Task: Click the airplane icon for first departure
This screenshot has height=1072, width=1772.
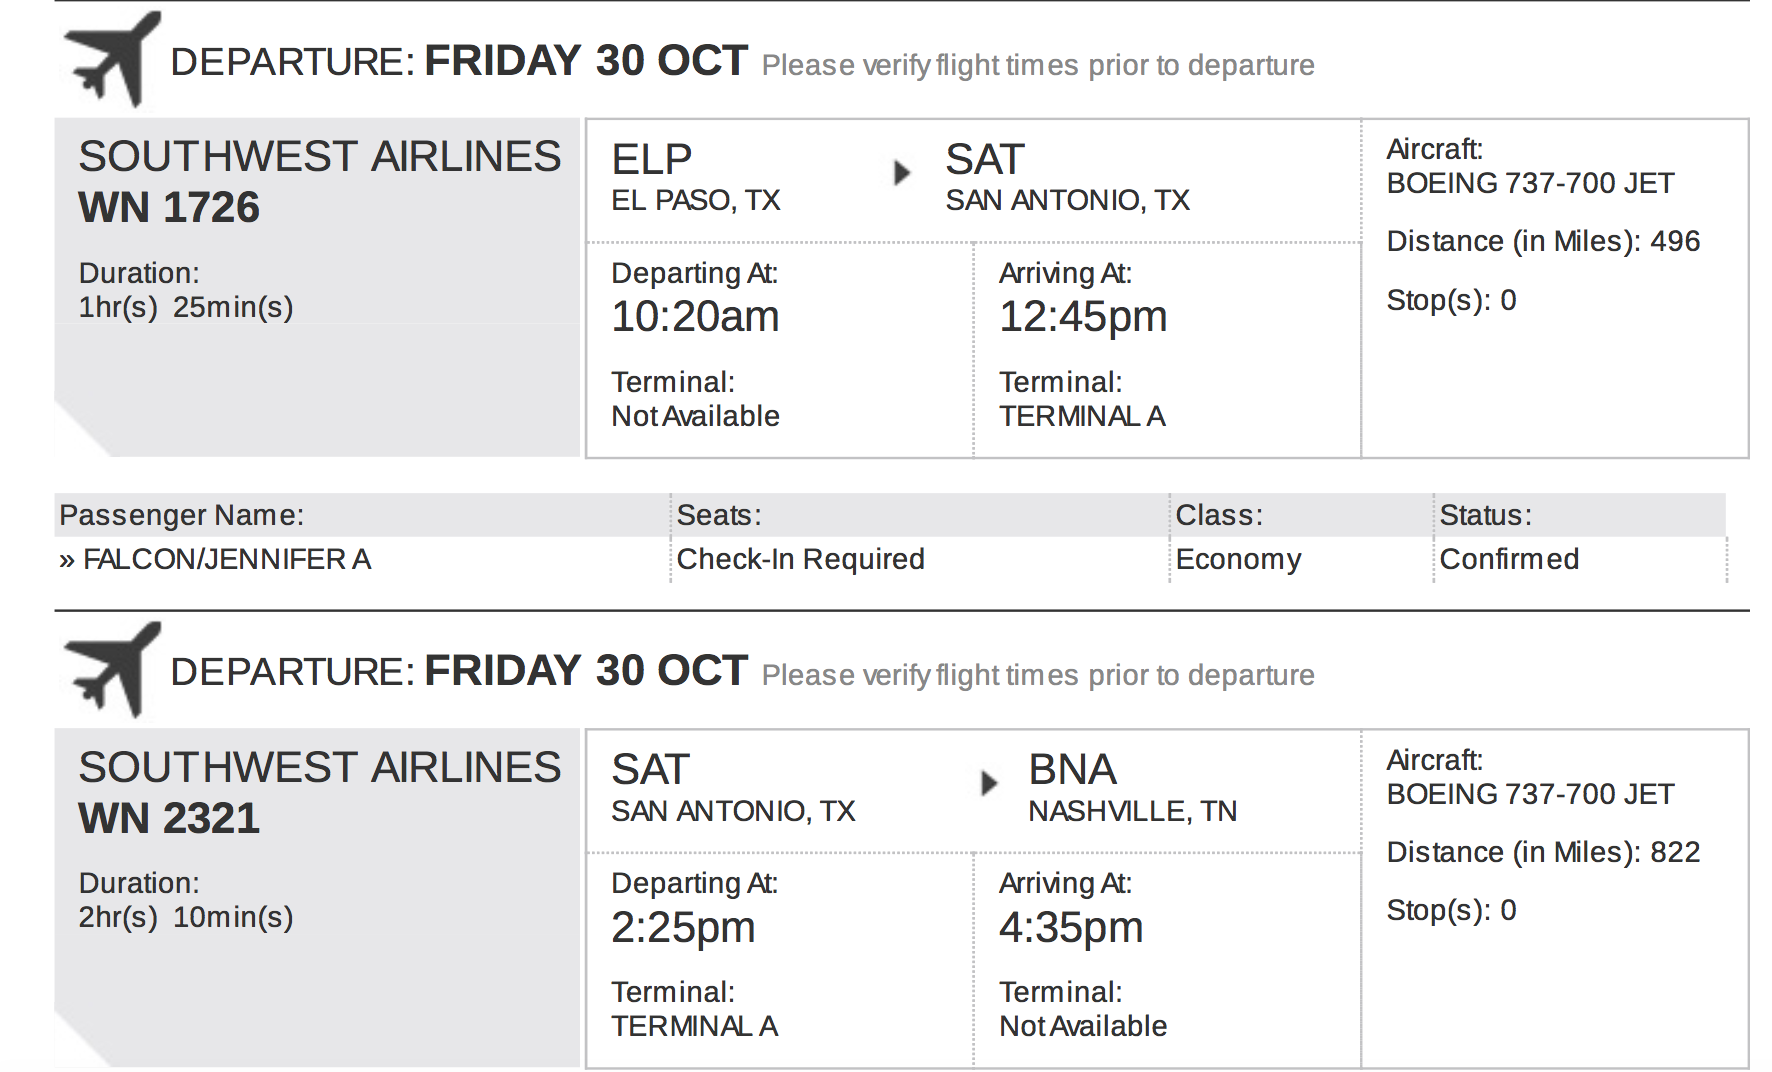Action: [x=111, y=59]
